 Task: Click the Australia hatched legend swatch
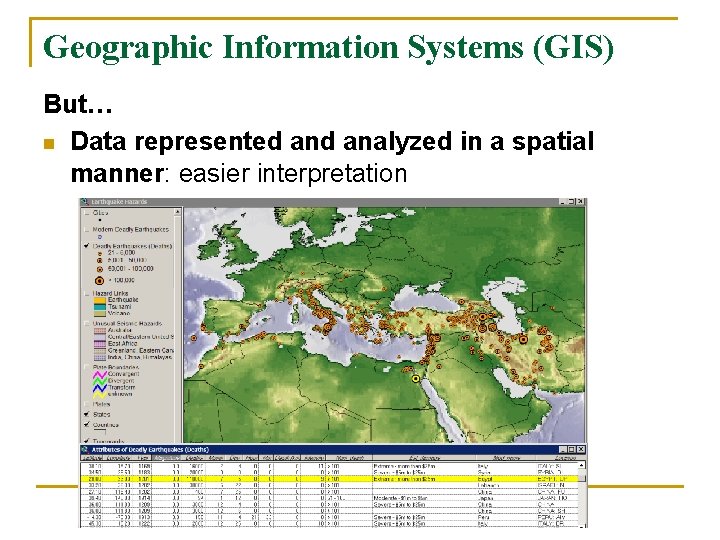coord(100,330)
